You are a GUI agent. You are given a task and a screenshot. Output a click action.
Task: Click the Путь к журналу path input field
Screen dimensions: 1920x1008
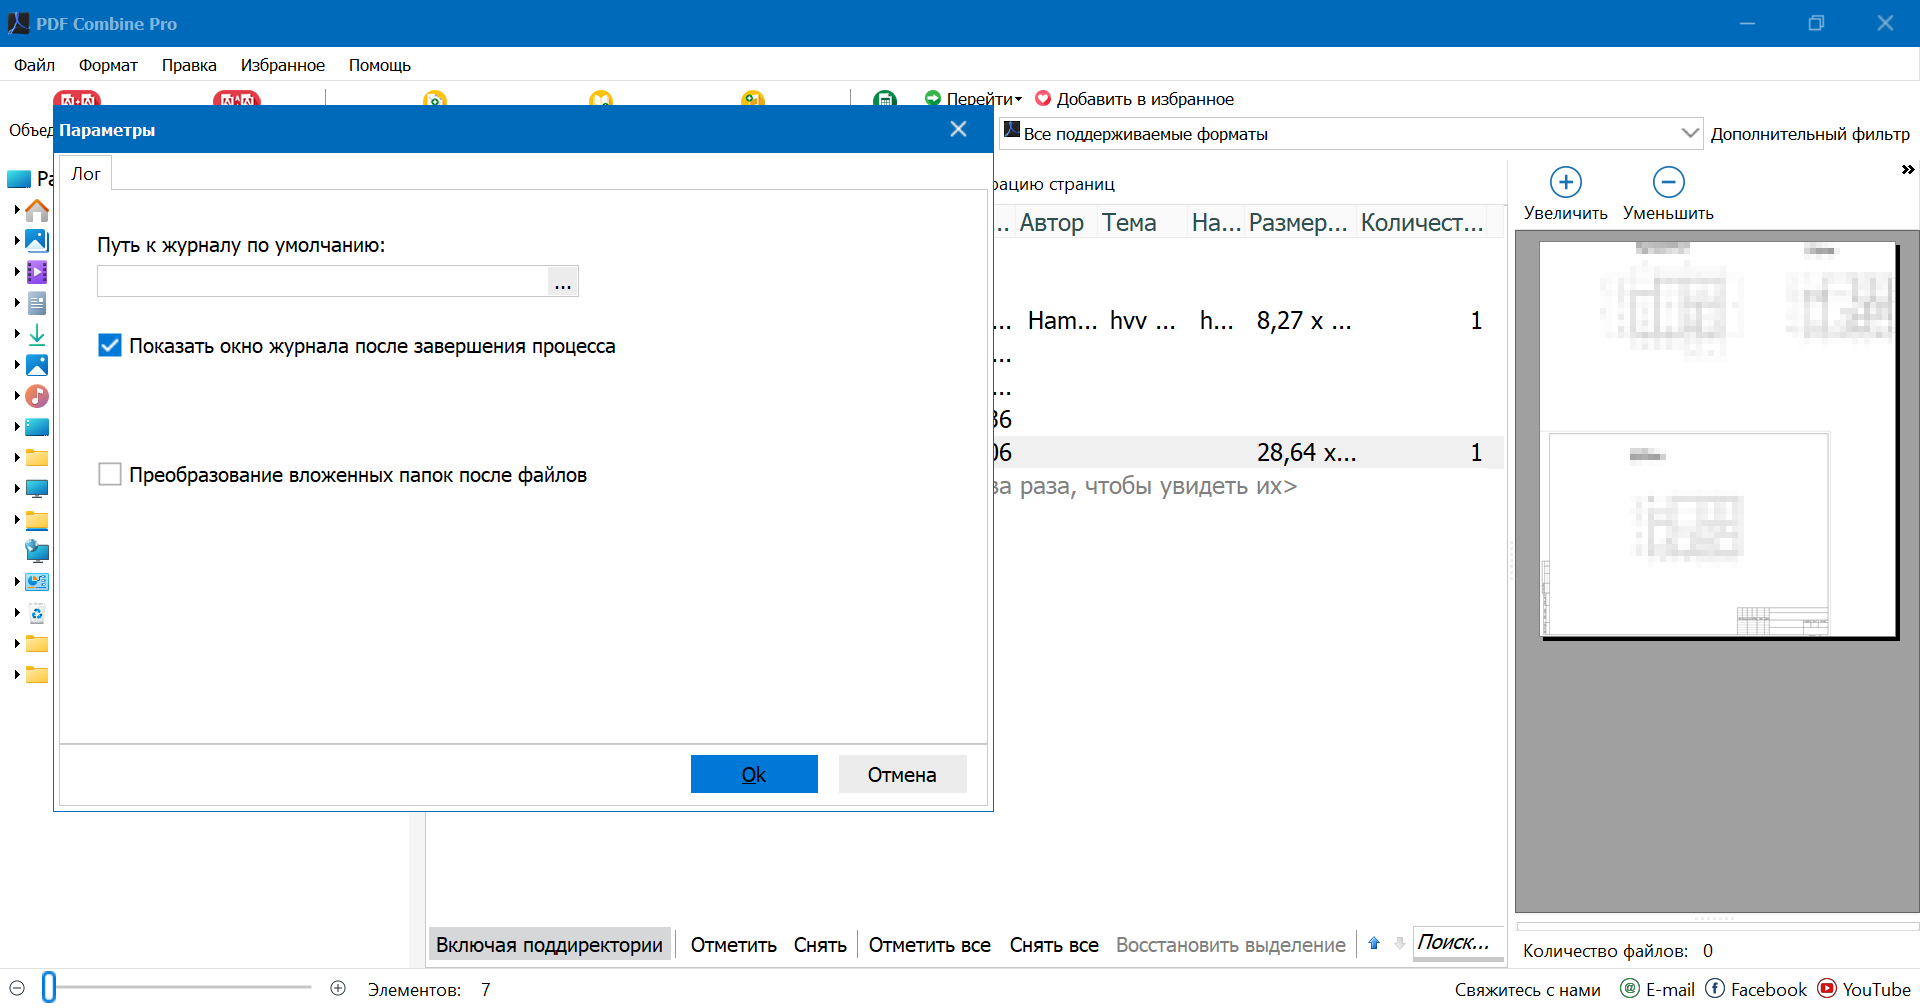323,281
